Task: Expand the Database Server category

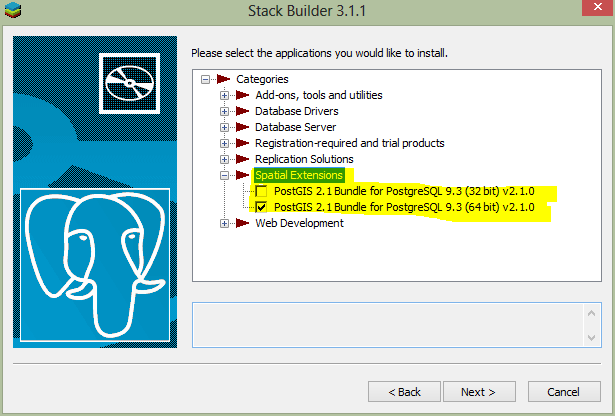Action: tap(224, 127)
